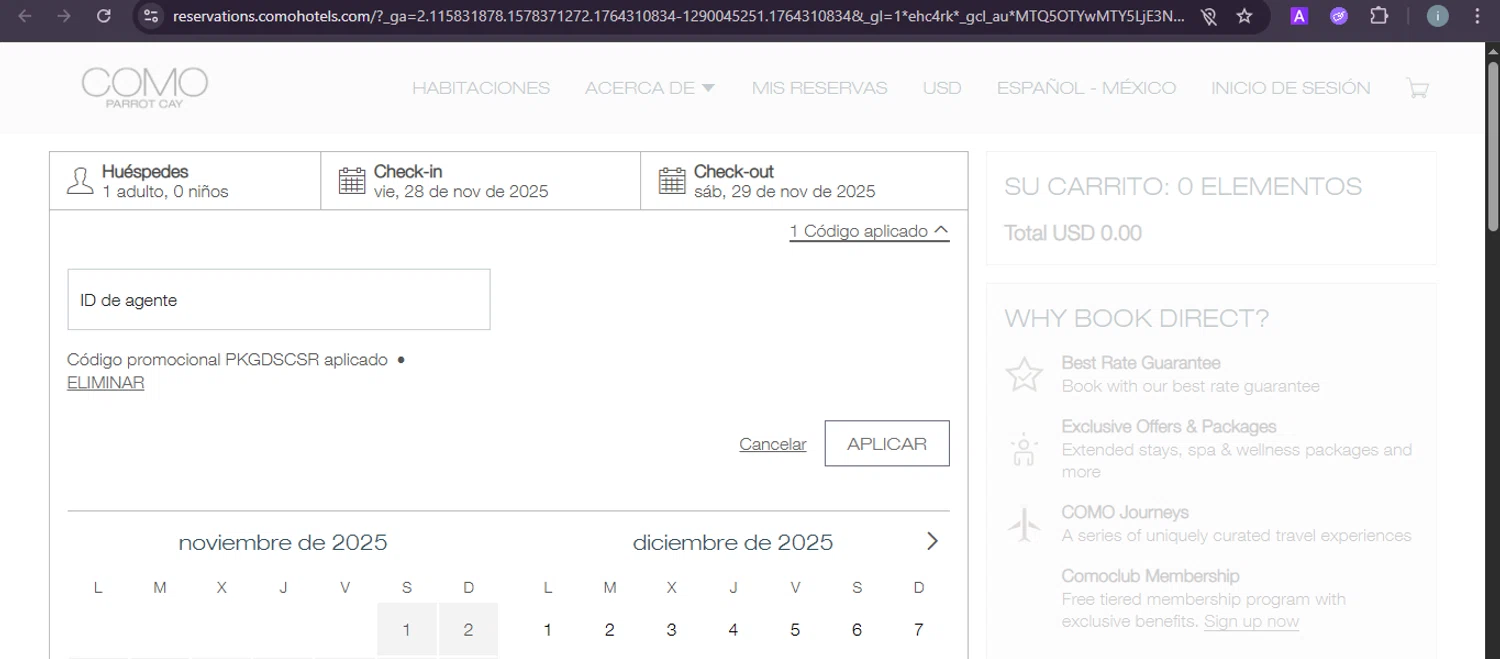Click the Check-in calendar icon

[x=352, y=181]
